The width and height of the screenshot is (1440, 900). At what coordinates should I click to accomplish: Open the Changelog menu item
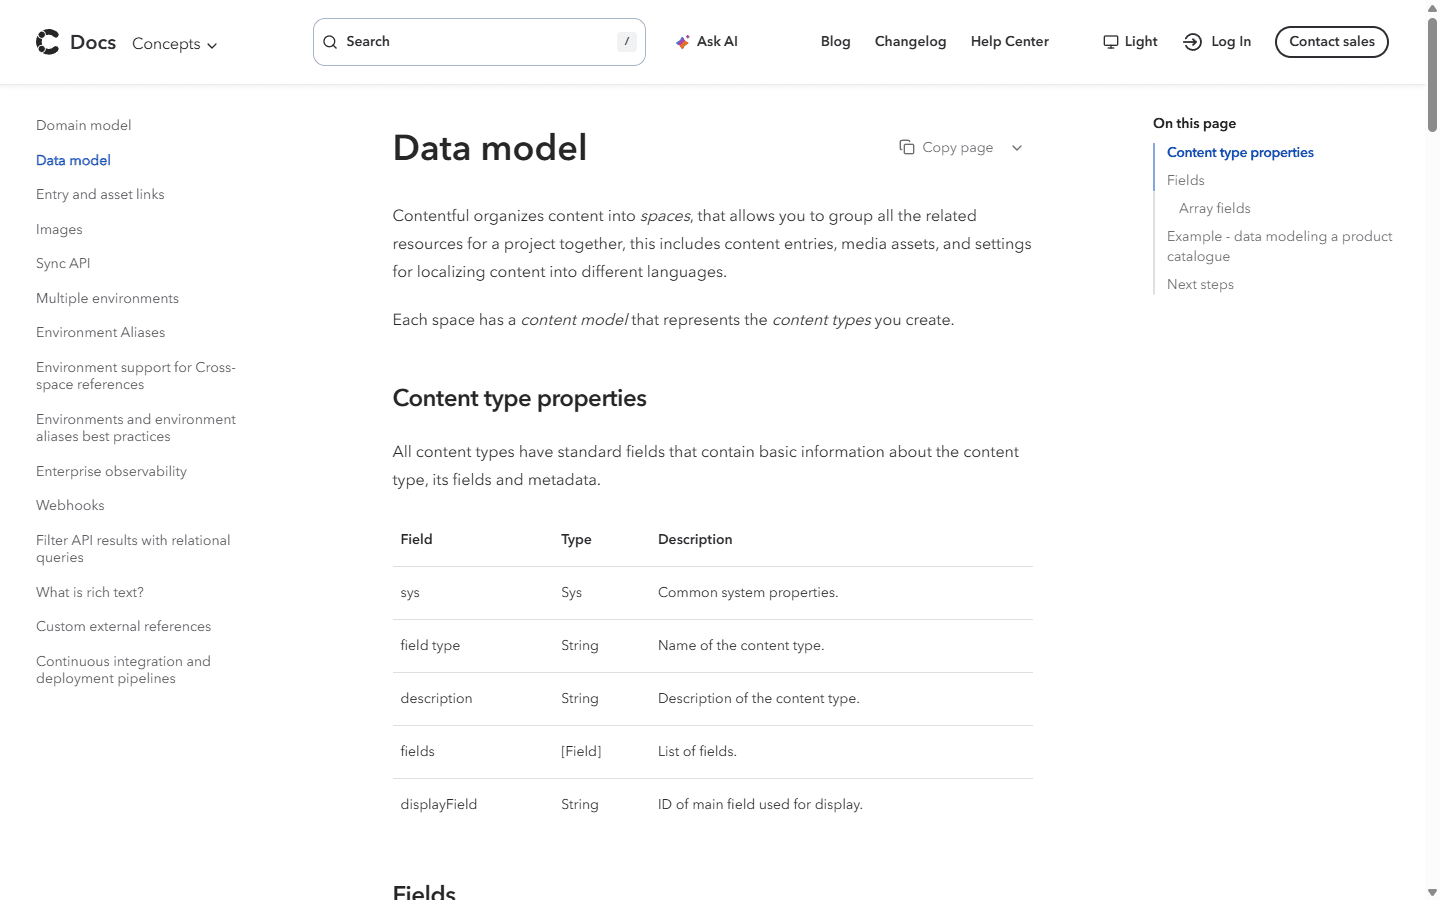[910, 42]
